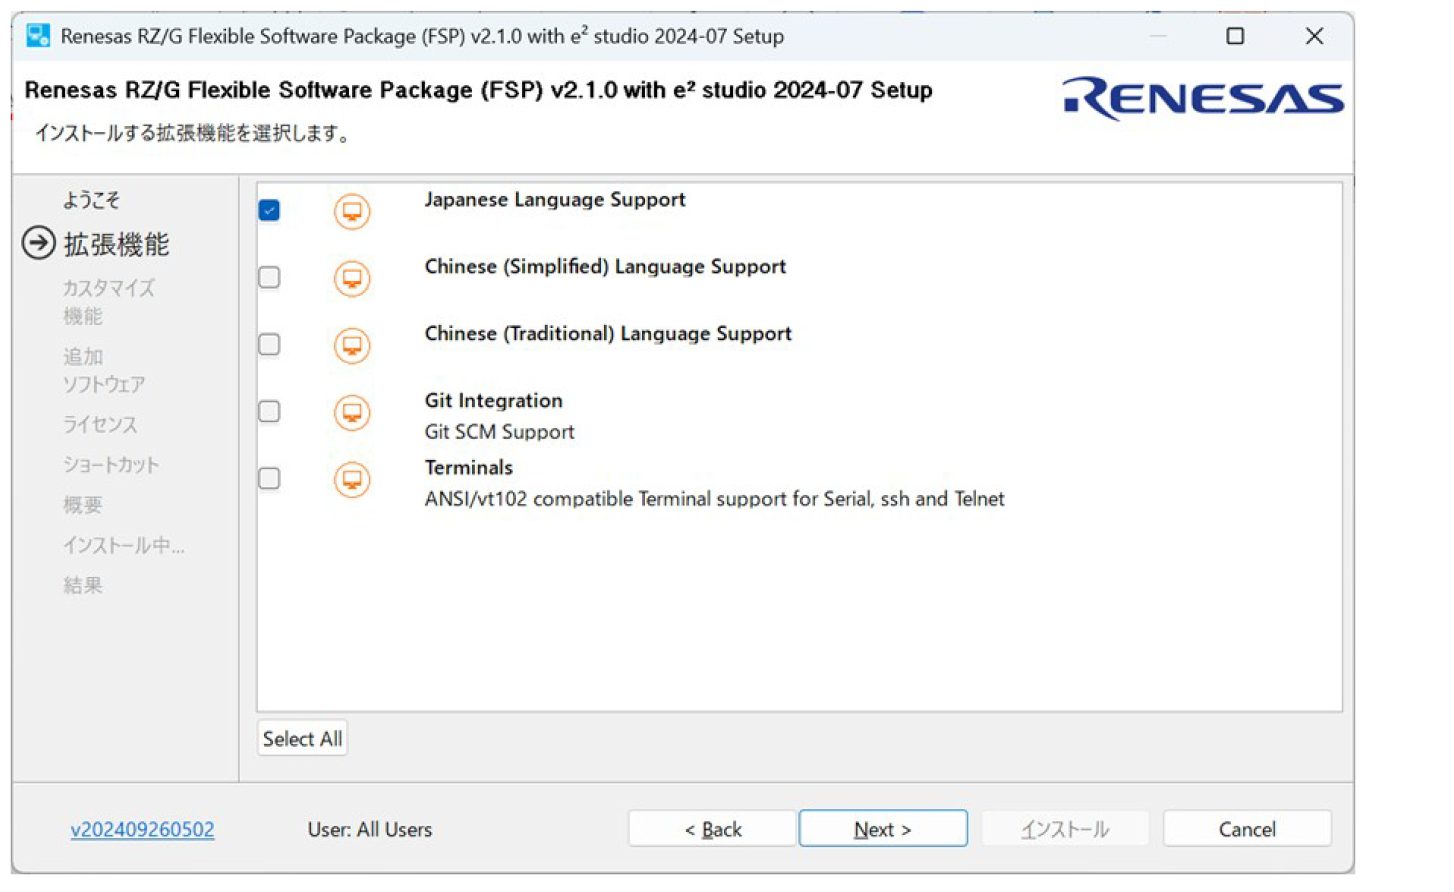Click the インストールする拡張機能を選択します subtitle
Viewport: 1454px width, 892px height.
[192, 133]
